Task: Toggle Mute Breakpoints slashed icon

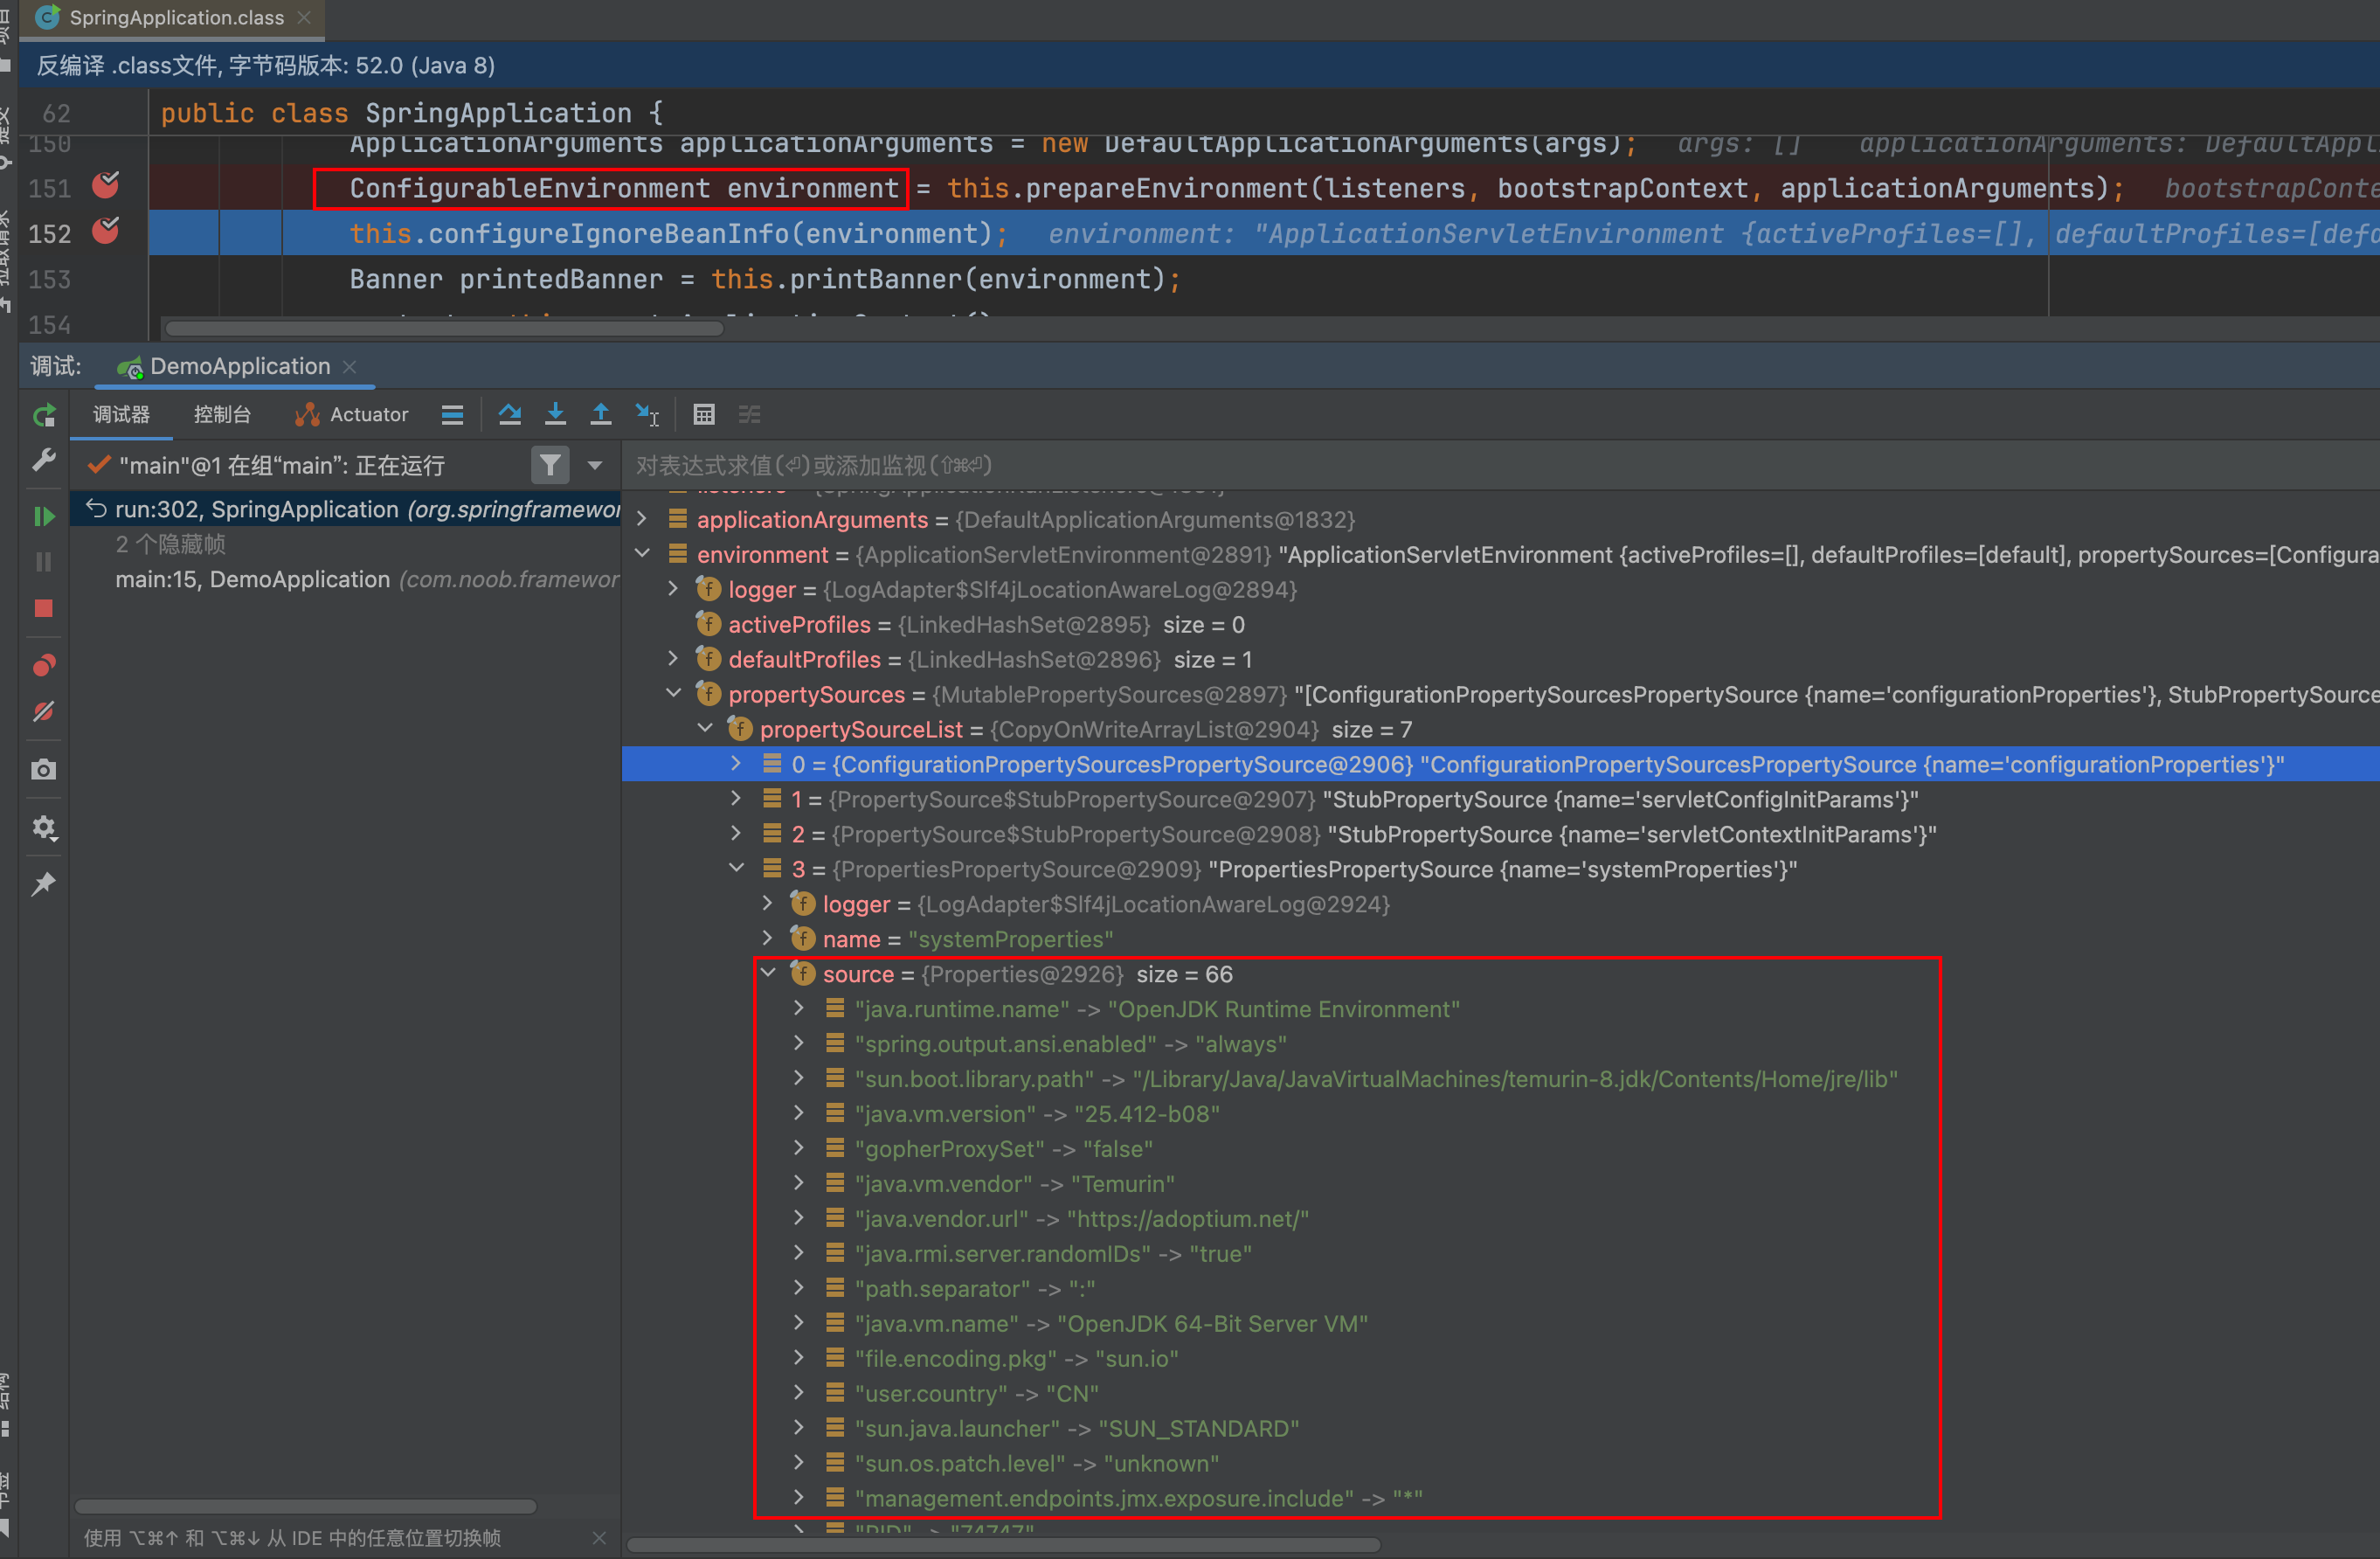Action: (44, 712)
